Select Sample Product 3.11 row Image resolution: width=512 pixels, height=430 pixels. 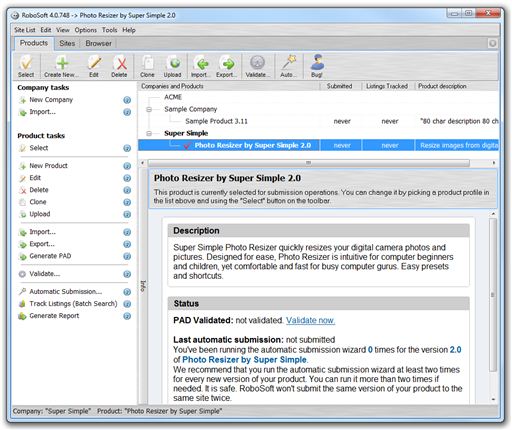318,121
